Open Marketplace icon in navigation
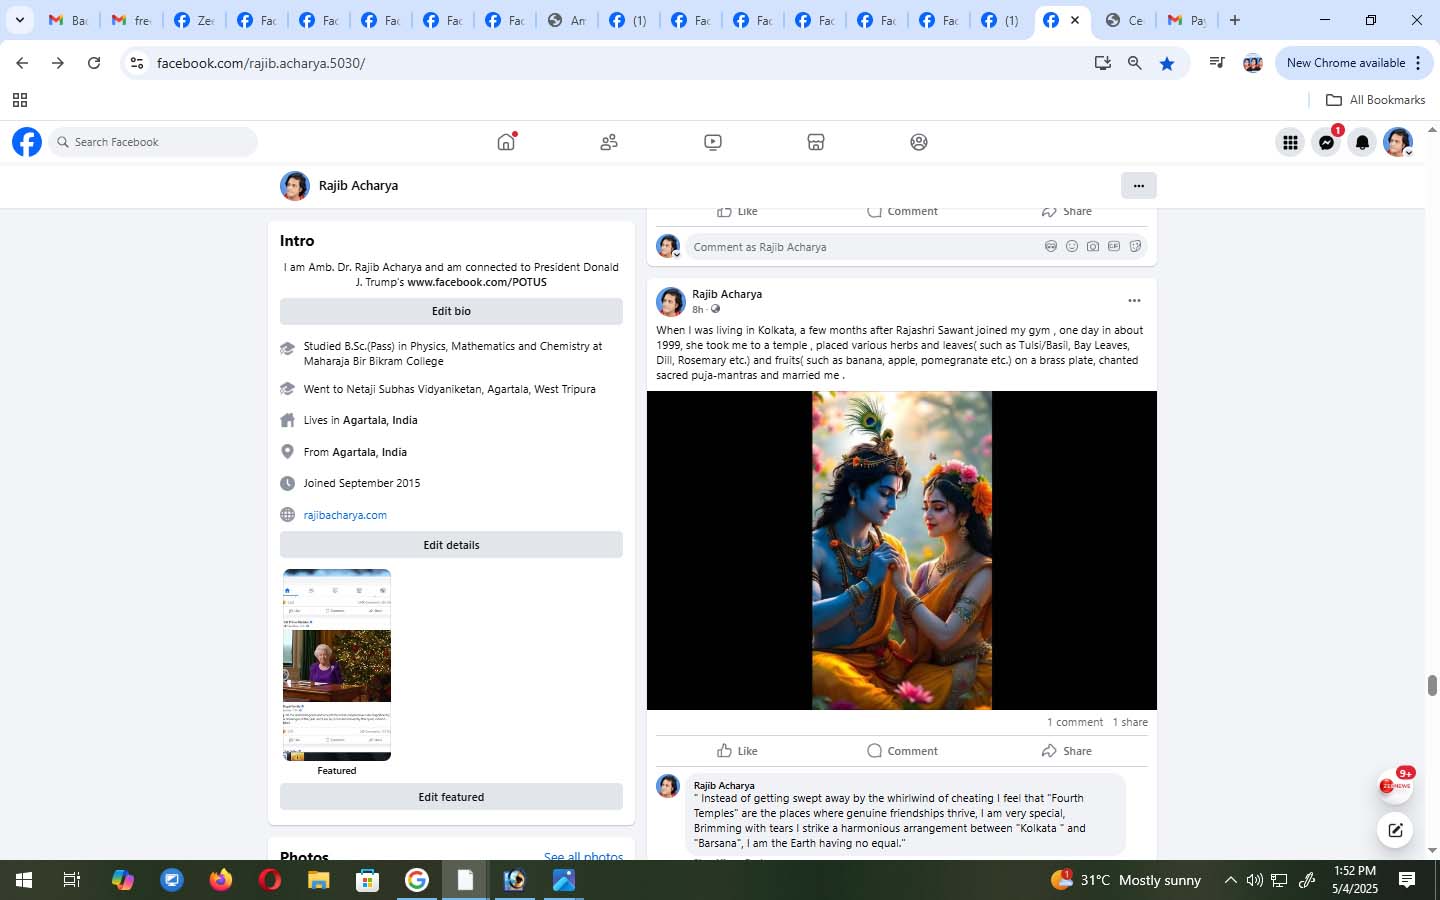Image resolution: width=1440 pixels, height=900 pixels. pos(816,142)
